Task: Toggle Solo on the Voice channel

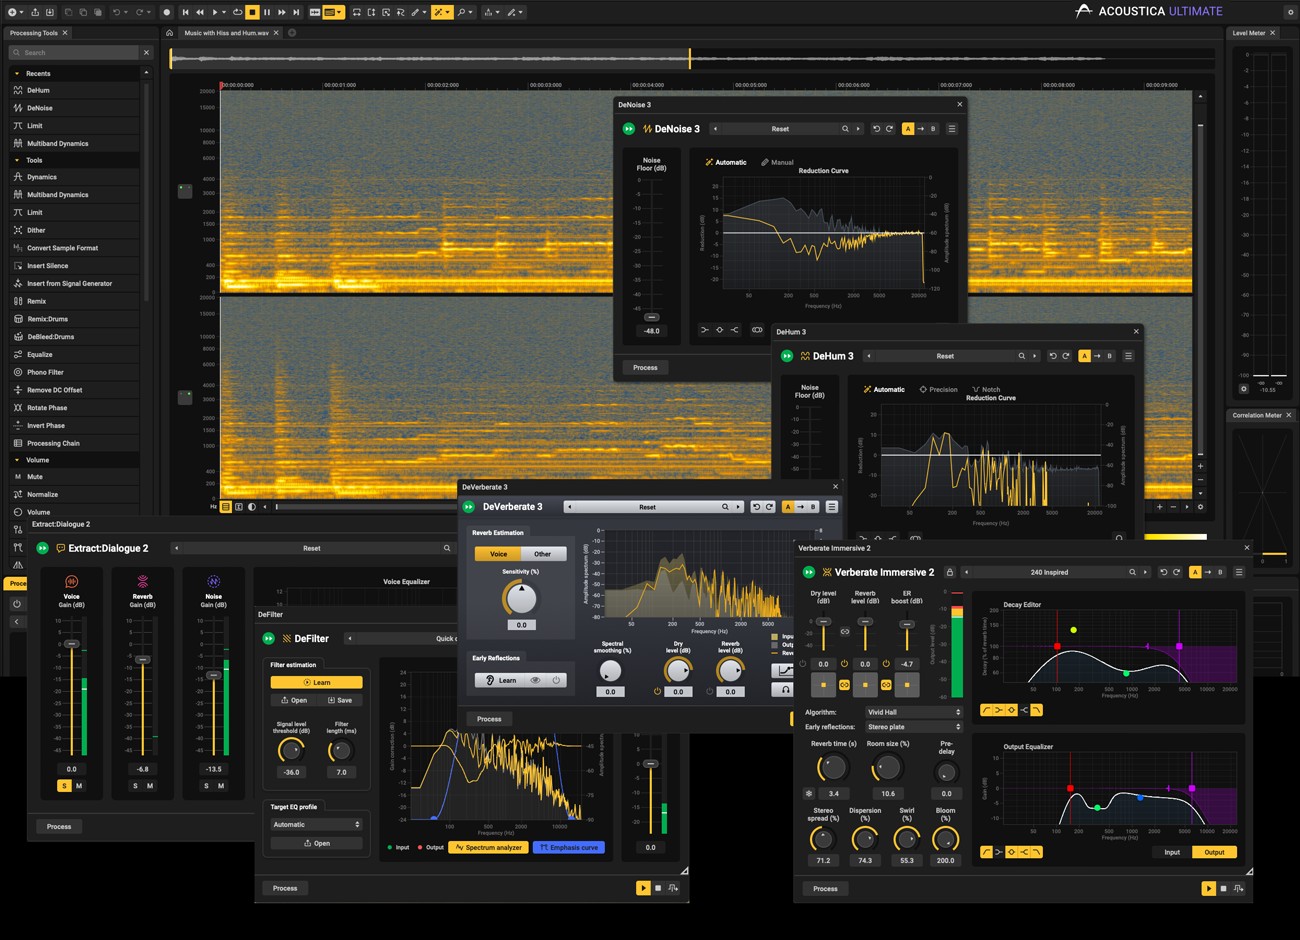Action: click(65, 786)
